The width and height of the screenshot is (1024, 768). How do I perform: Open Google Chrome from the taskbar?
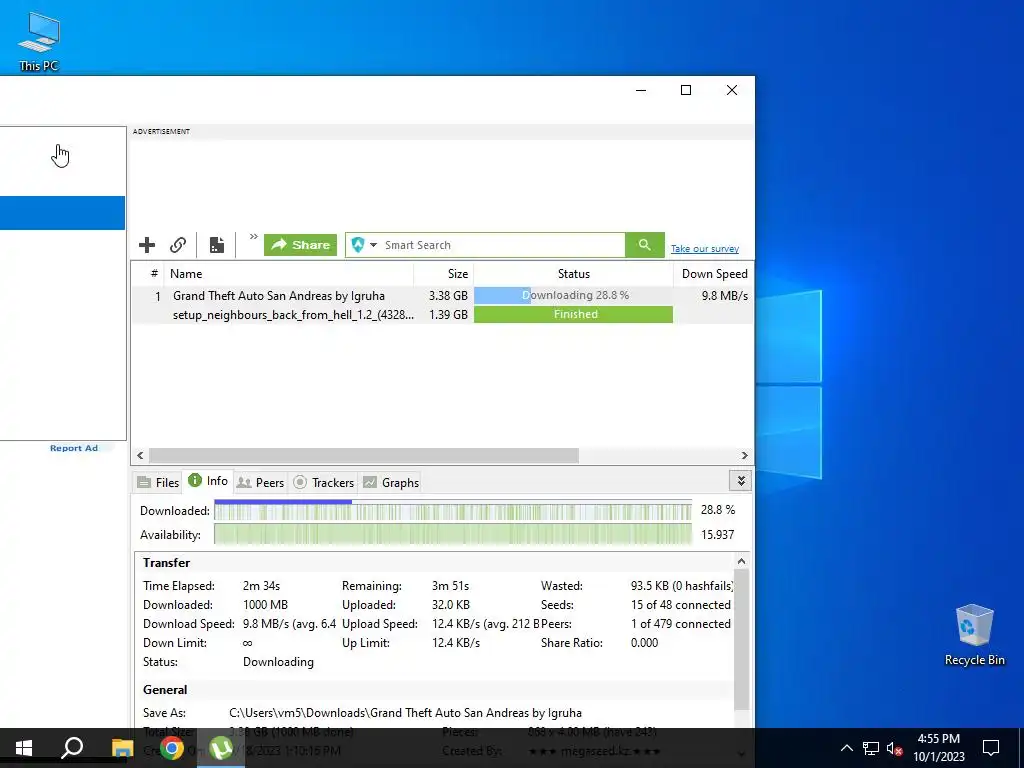coord(172,748)
